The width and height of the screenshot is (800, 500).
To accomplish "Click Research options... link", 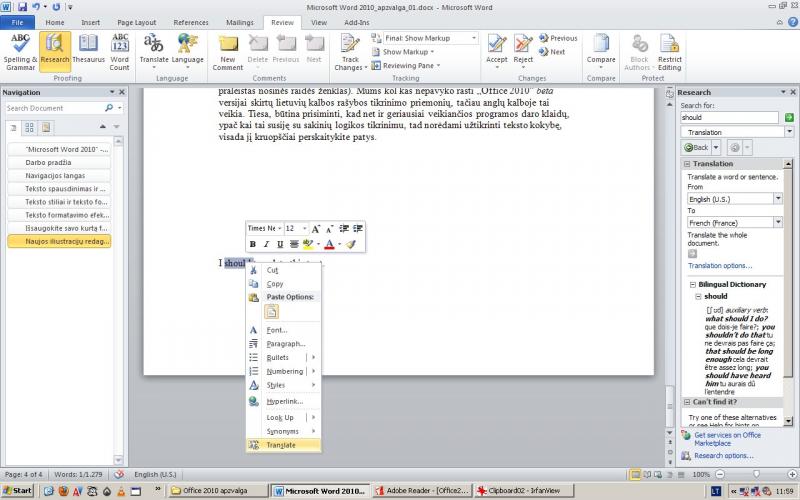I will [723, 456].
